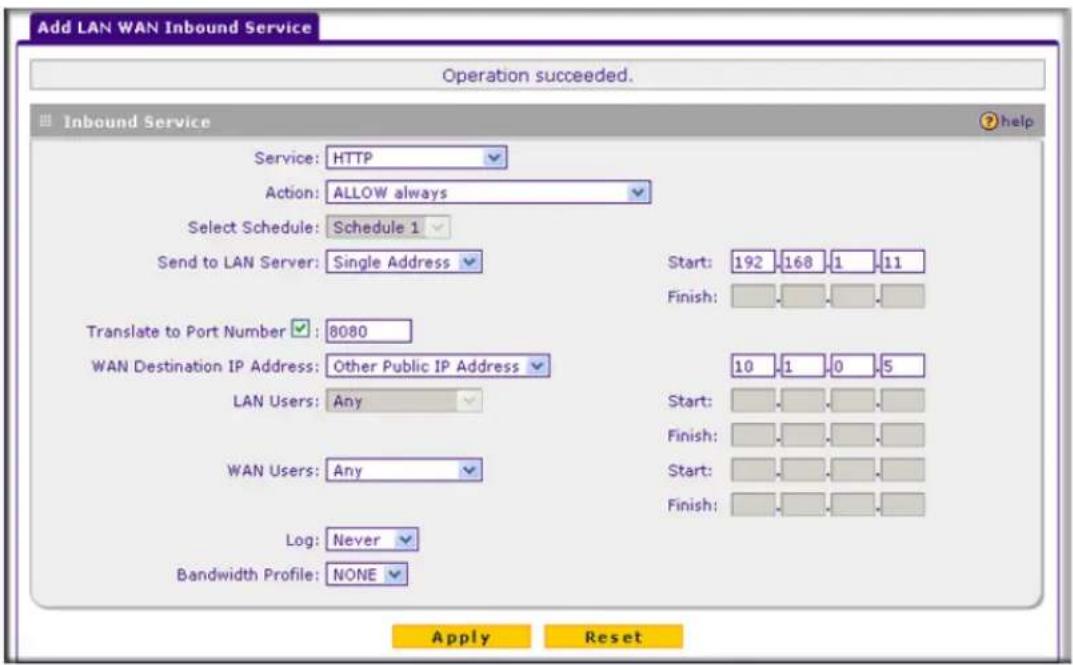Image resolution: width=1073 pixels, height=665 pixels.
Task: Open the Select Schedule dropdown
Action: tap(388, 227)
